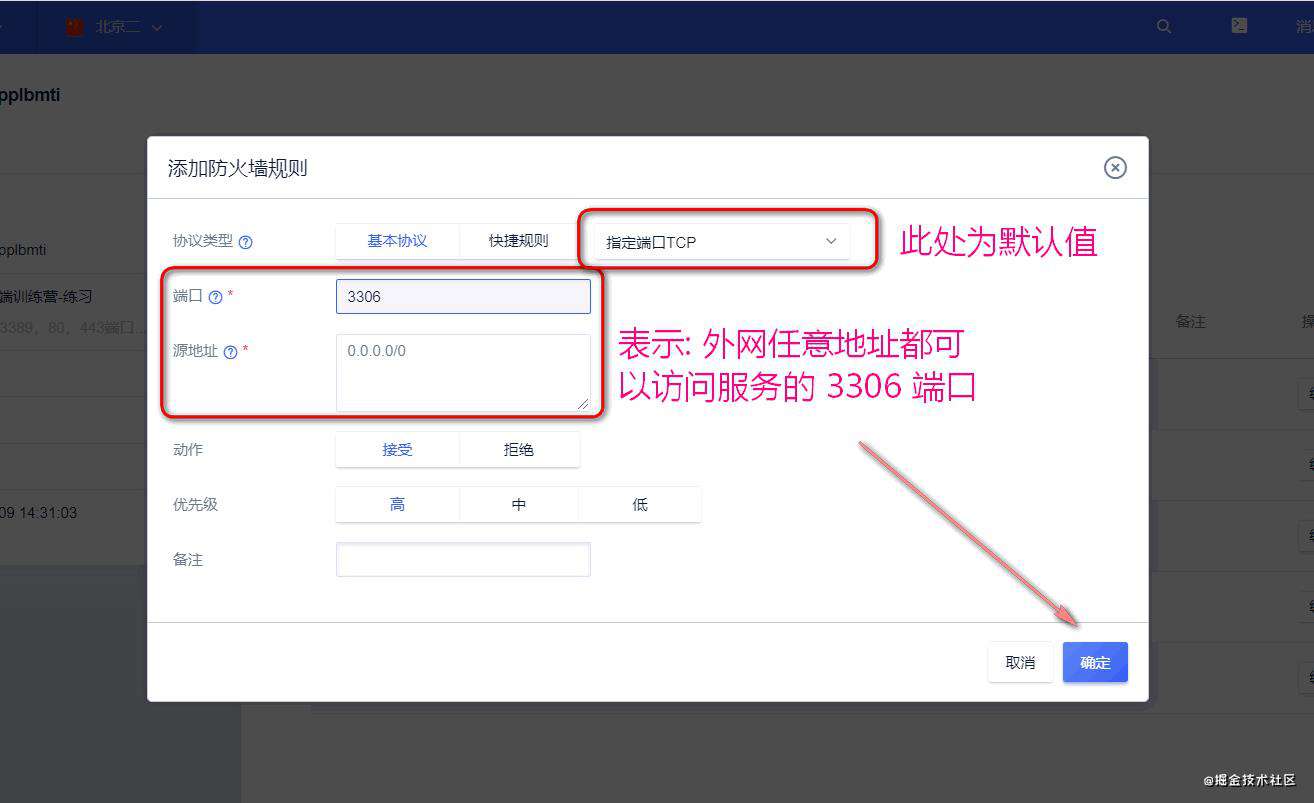Screen dimensions: 1314x803
Task: Choose 接受 as the action
Action: click(x=397, y=450)
